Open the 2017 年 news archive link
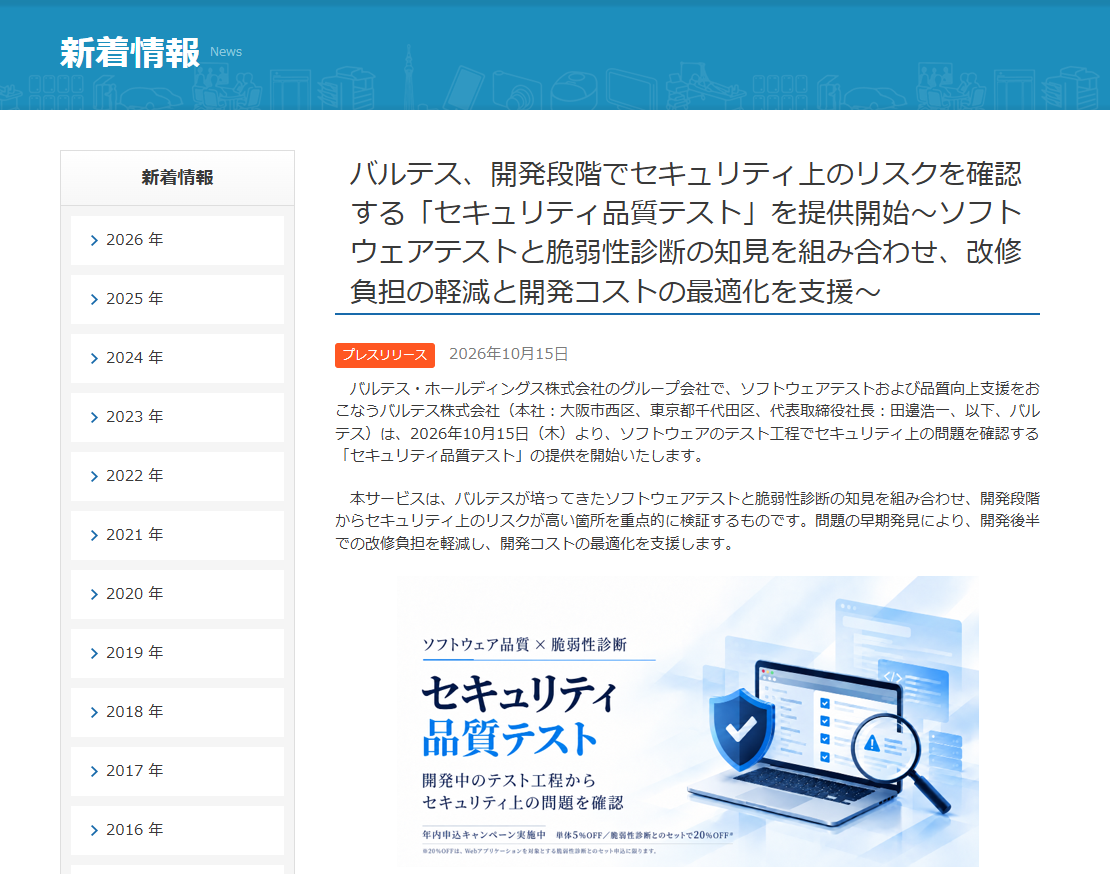The width and height of the screenshot is (1110, 874). (177, 771)
